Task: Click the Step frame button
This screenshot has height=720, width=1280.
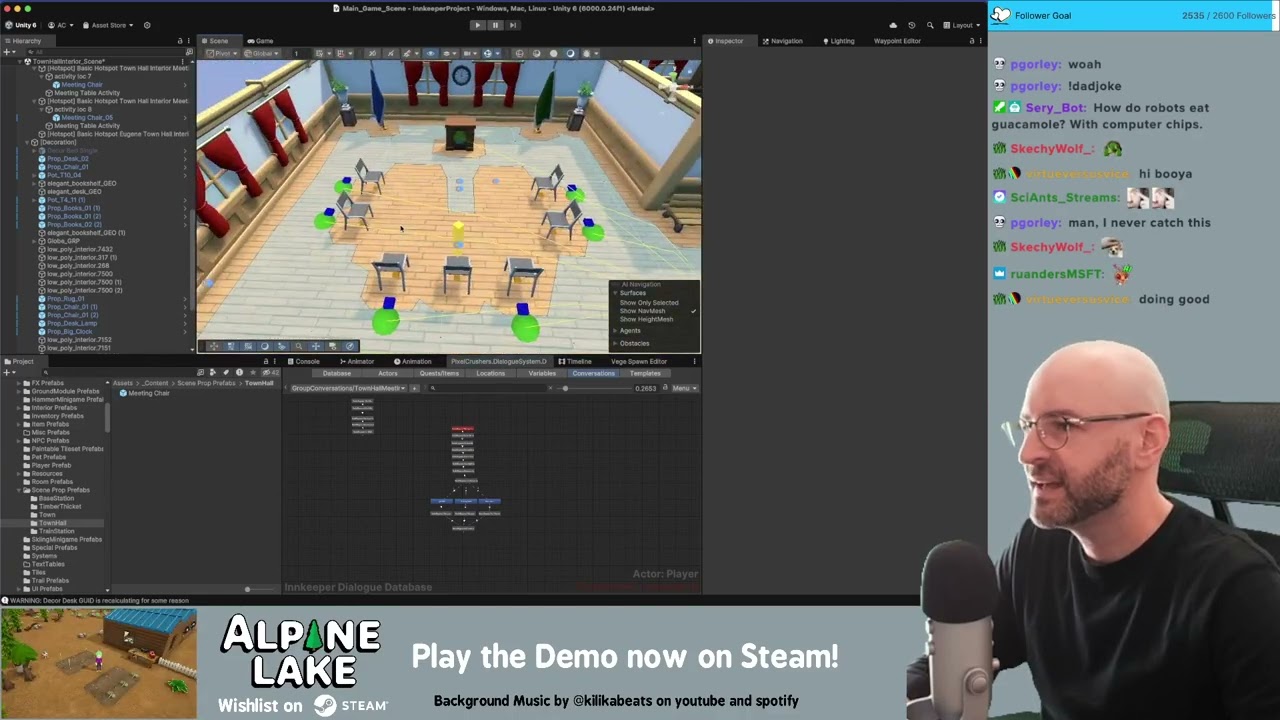Action: point(513,25)
